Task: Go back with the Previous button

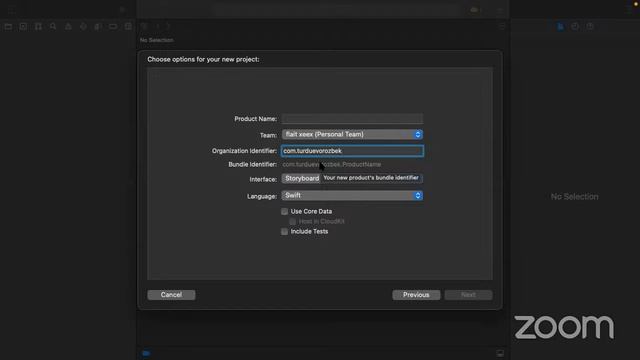Action: 416,295
